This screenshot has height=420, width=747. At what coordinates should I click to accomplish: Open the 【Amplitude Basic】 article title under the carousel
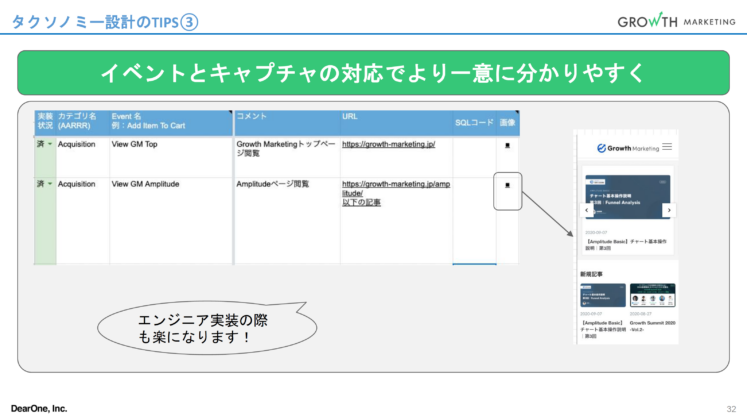(626, 245)
